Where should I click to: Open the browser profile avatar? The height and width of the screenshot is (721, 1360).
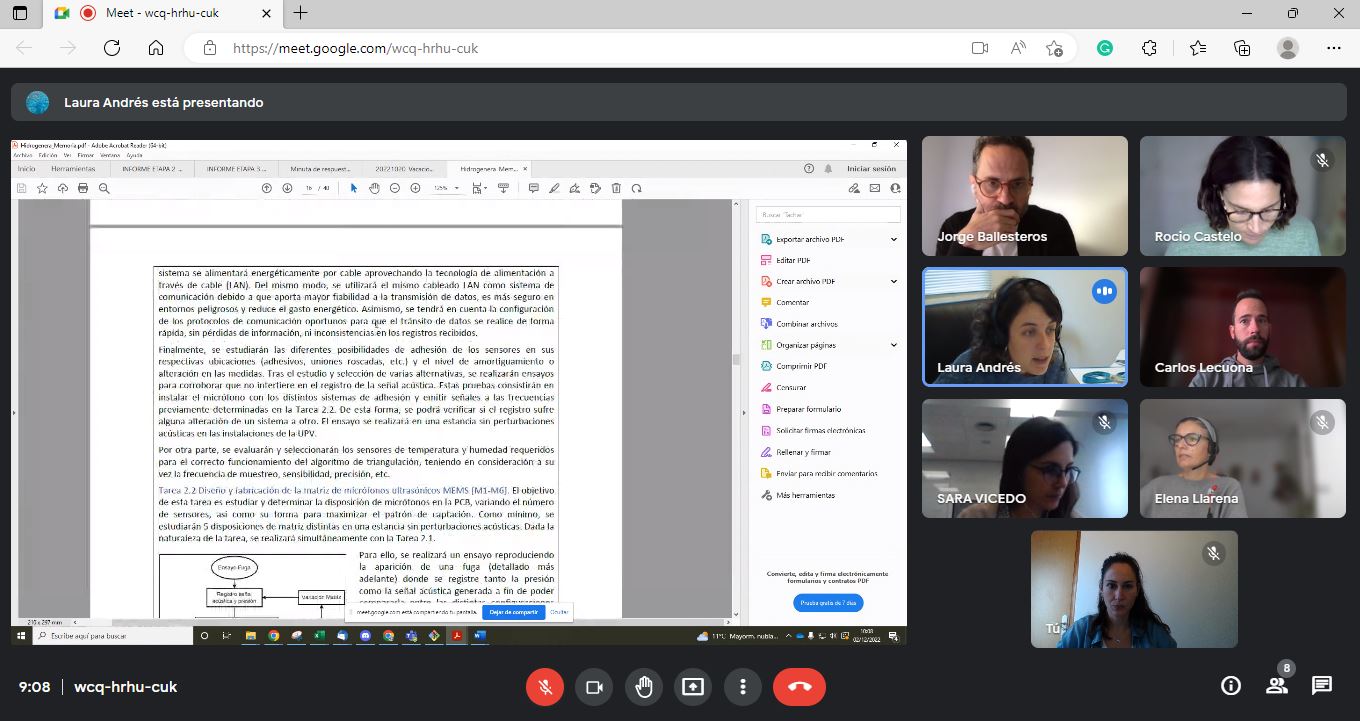click(x=1288, y=48)
